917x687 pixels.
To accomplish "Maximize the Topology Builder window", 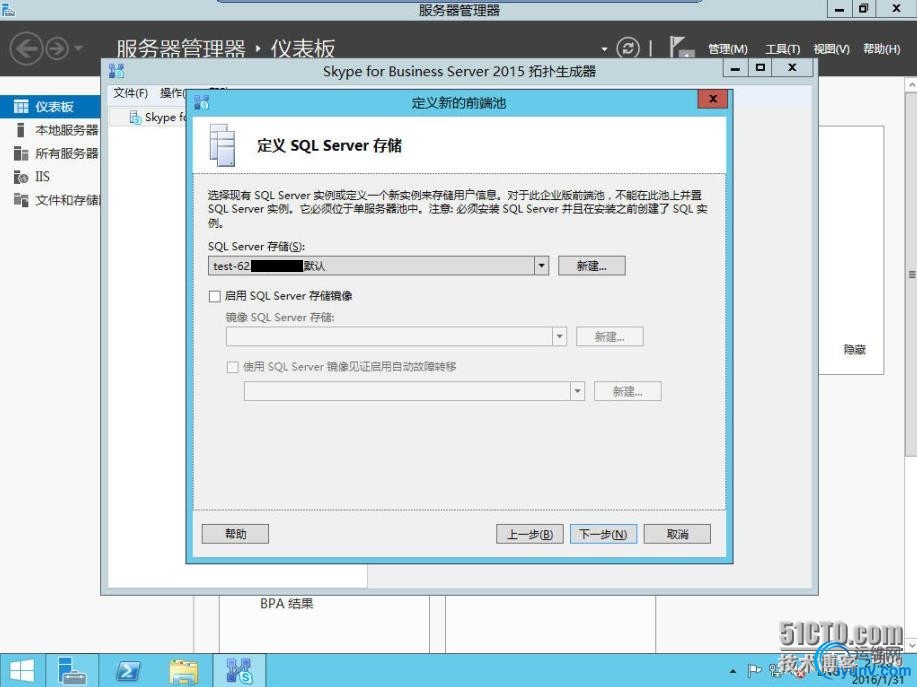I will (760, 68).
